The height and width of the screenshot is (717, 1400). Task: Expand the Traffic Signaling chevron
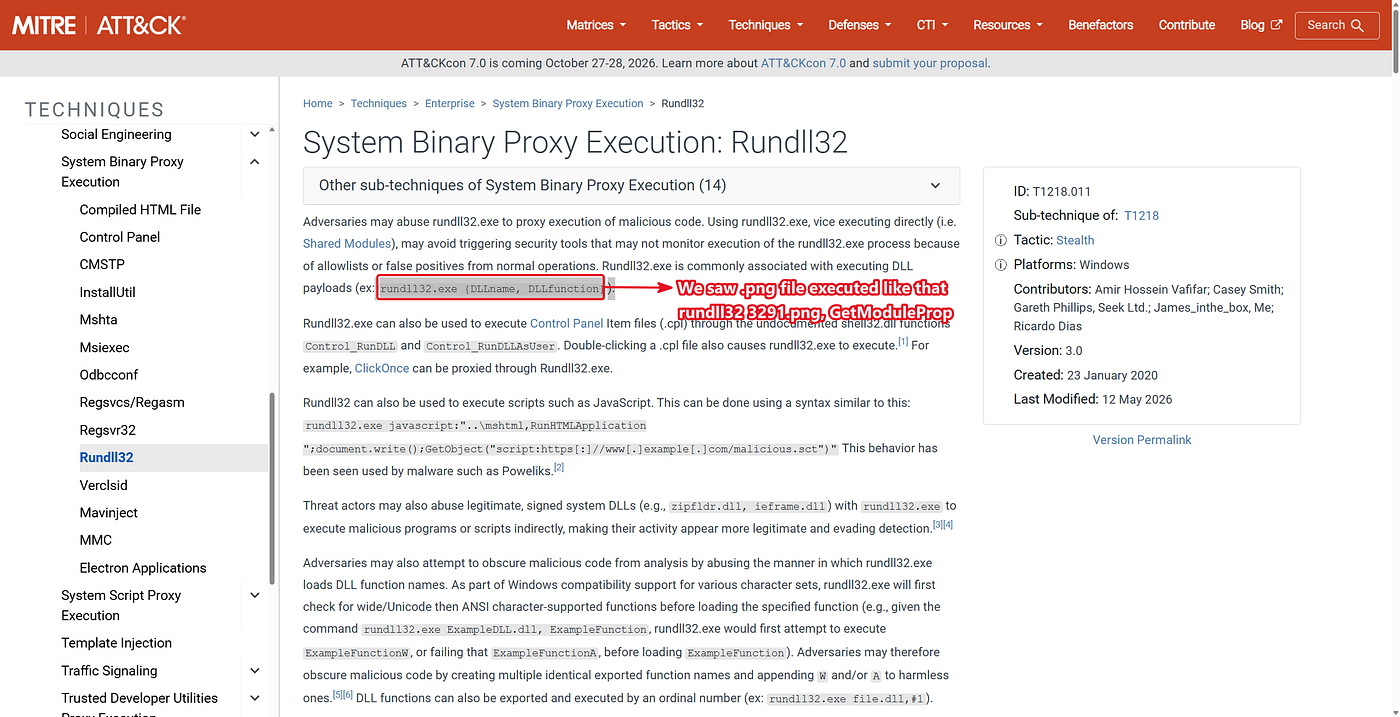(x=255, y=671)
